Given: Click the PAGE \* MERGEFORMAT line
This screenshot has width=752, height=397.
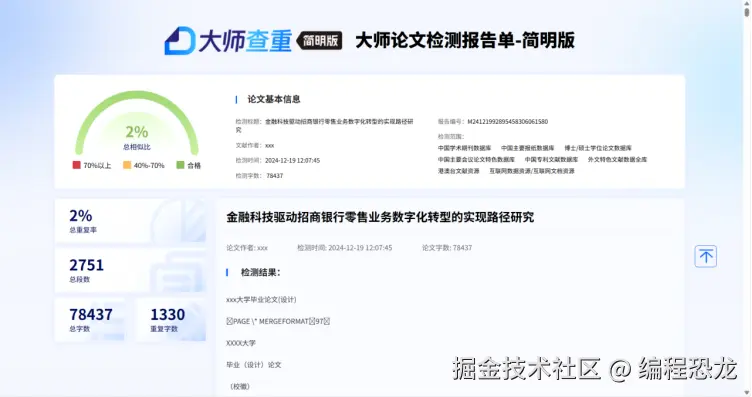Looking at the screenshot, I should tap(278, 321).
